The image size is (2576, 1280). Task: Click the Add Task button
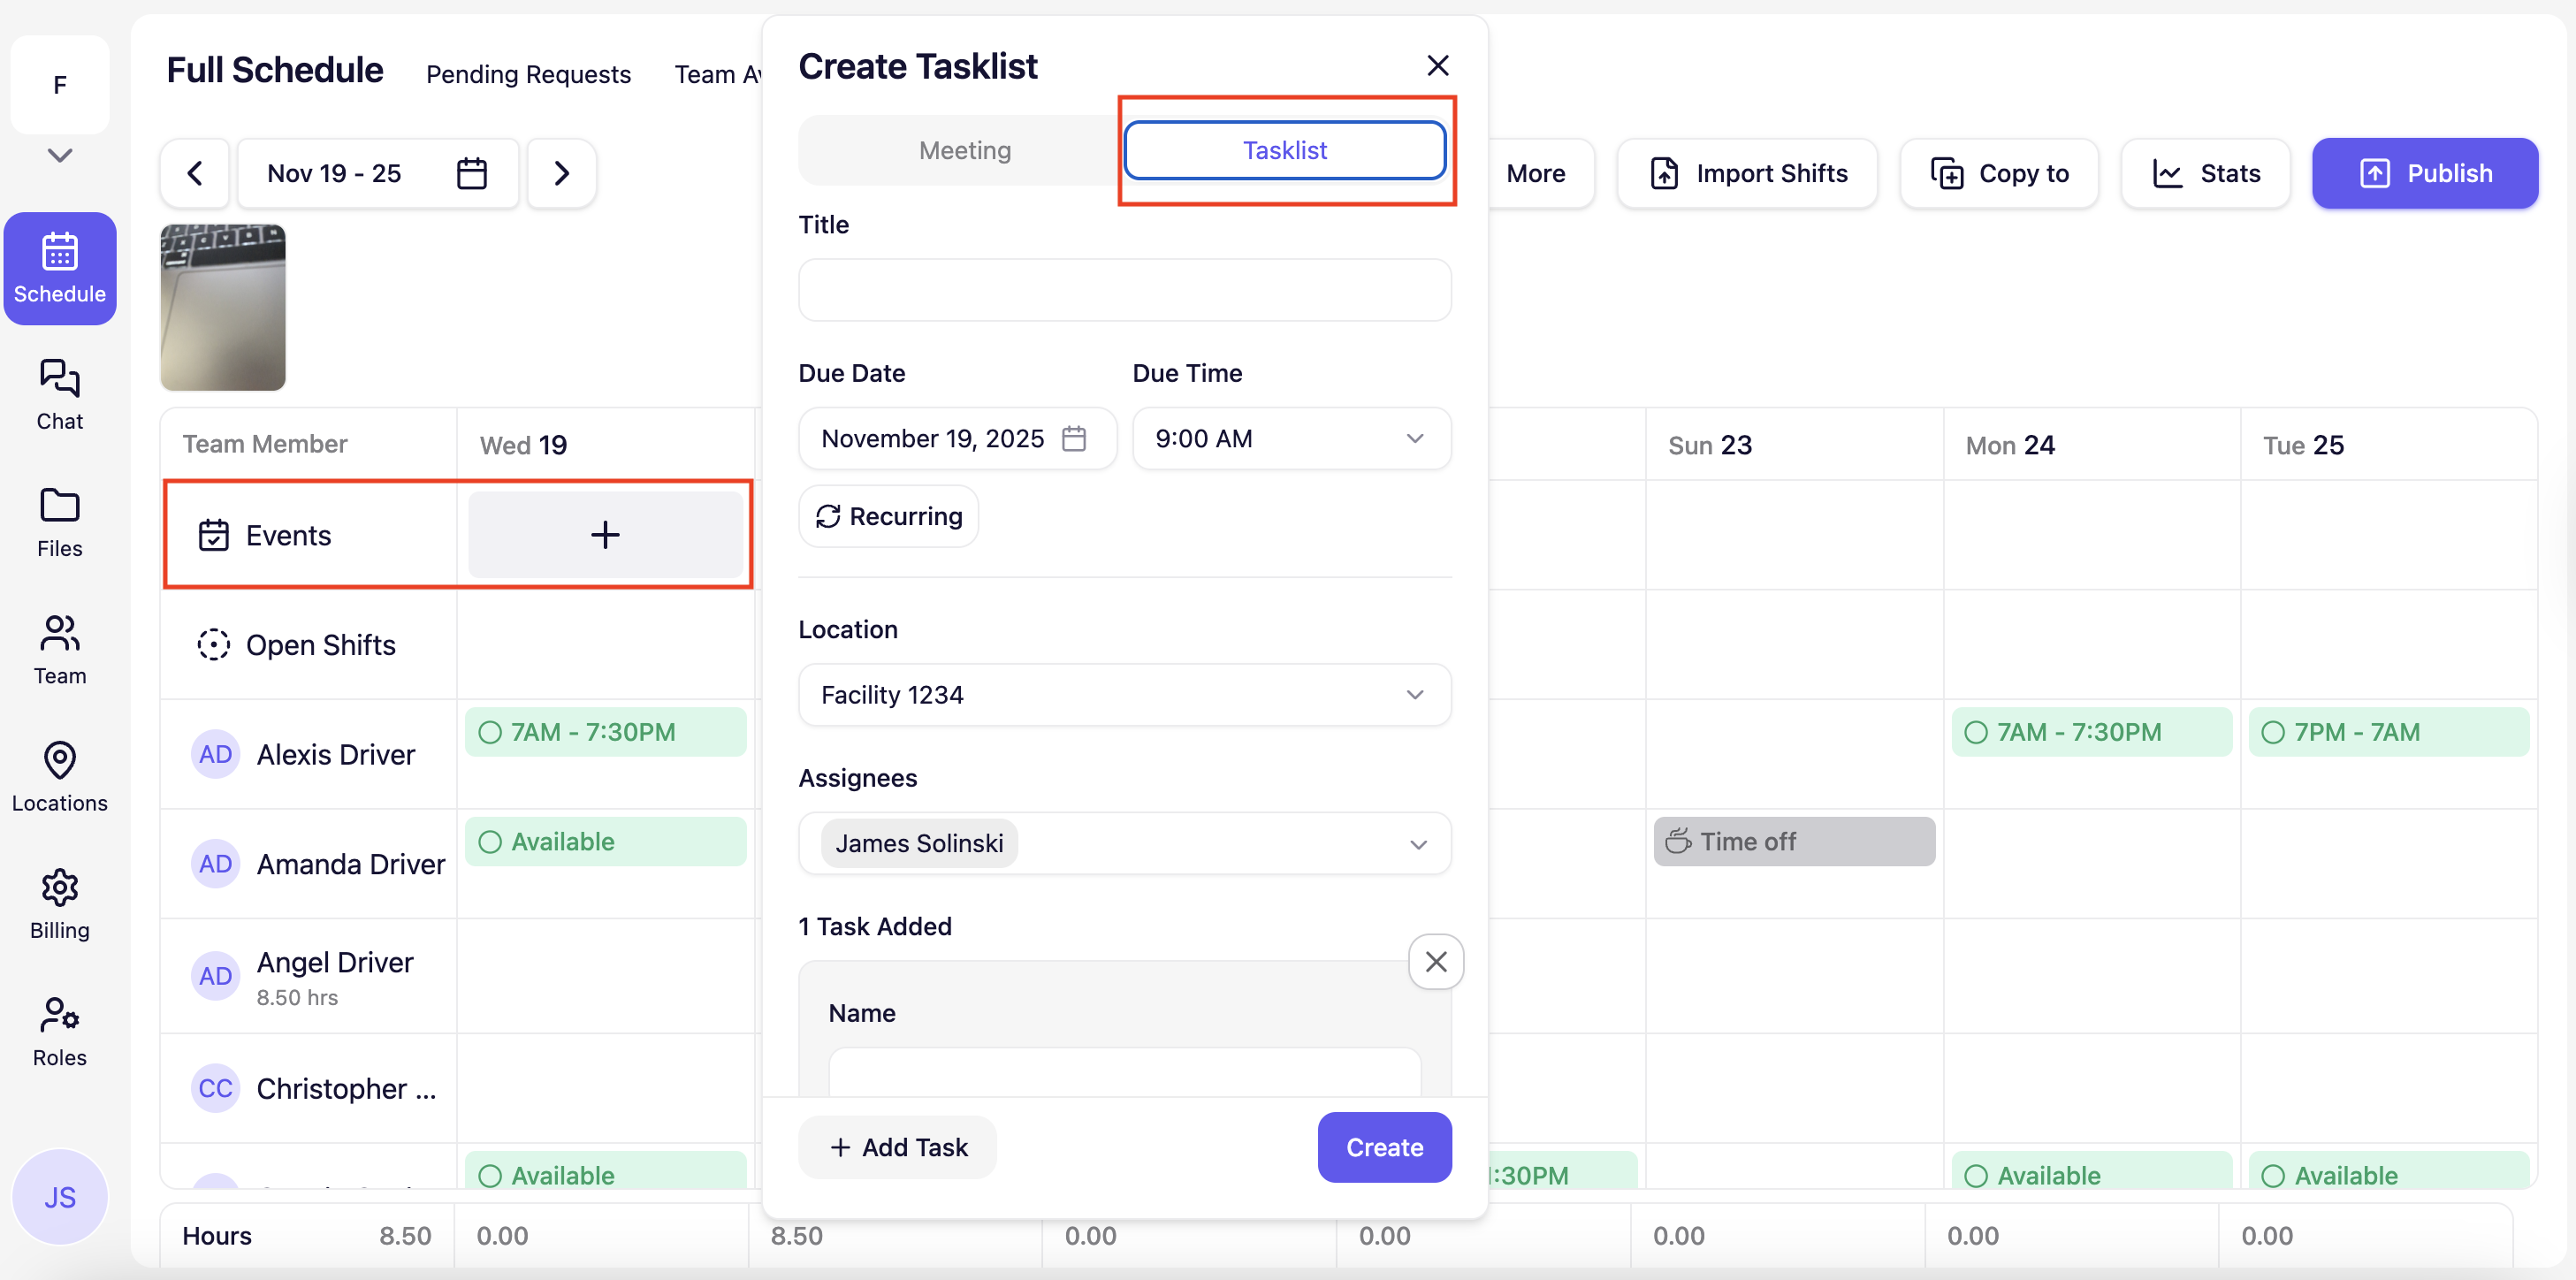click(897, 1147)
